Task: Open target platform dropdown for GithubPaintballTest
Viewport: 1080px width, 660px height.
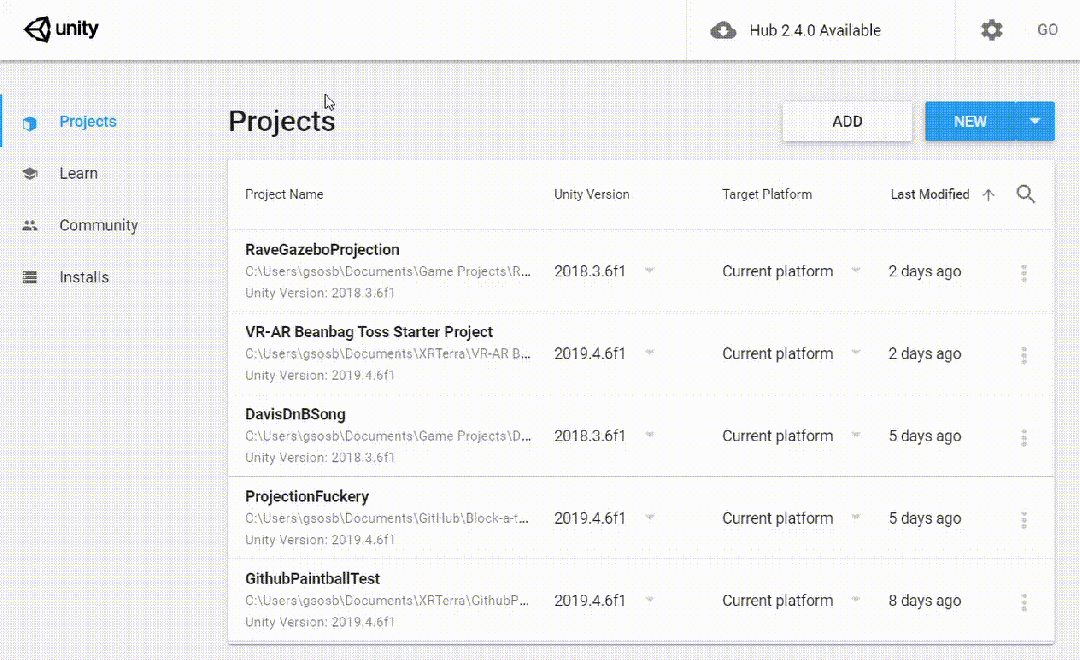Action: pyautogui.click(x=855, y=599)
